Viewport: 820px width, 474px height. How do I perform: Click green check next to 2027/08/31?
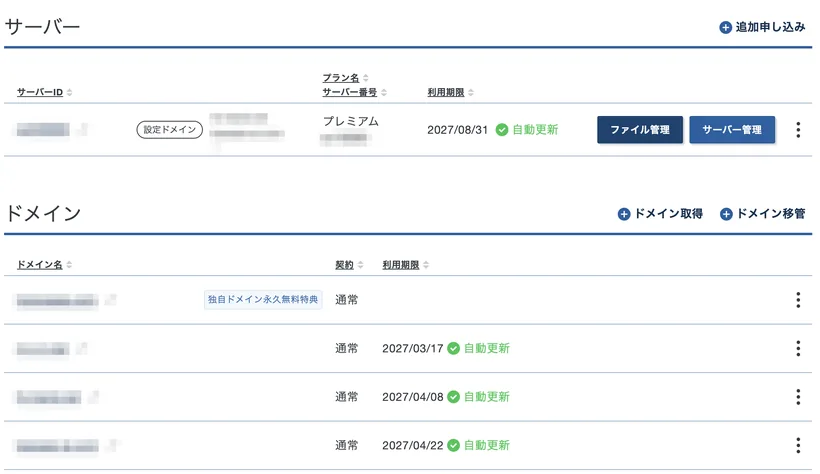(502, 130)
